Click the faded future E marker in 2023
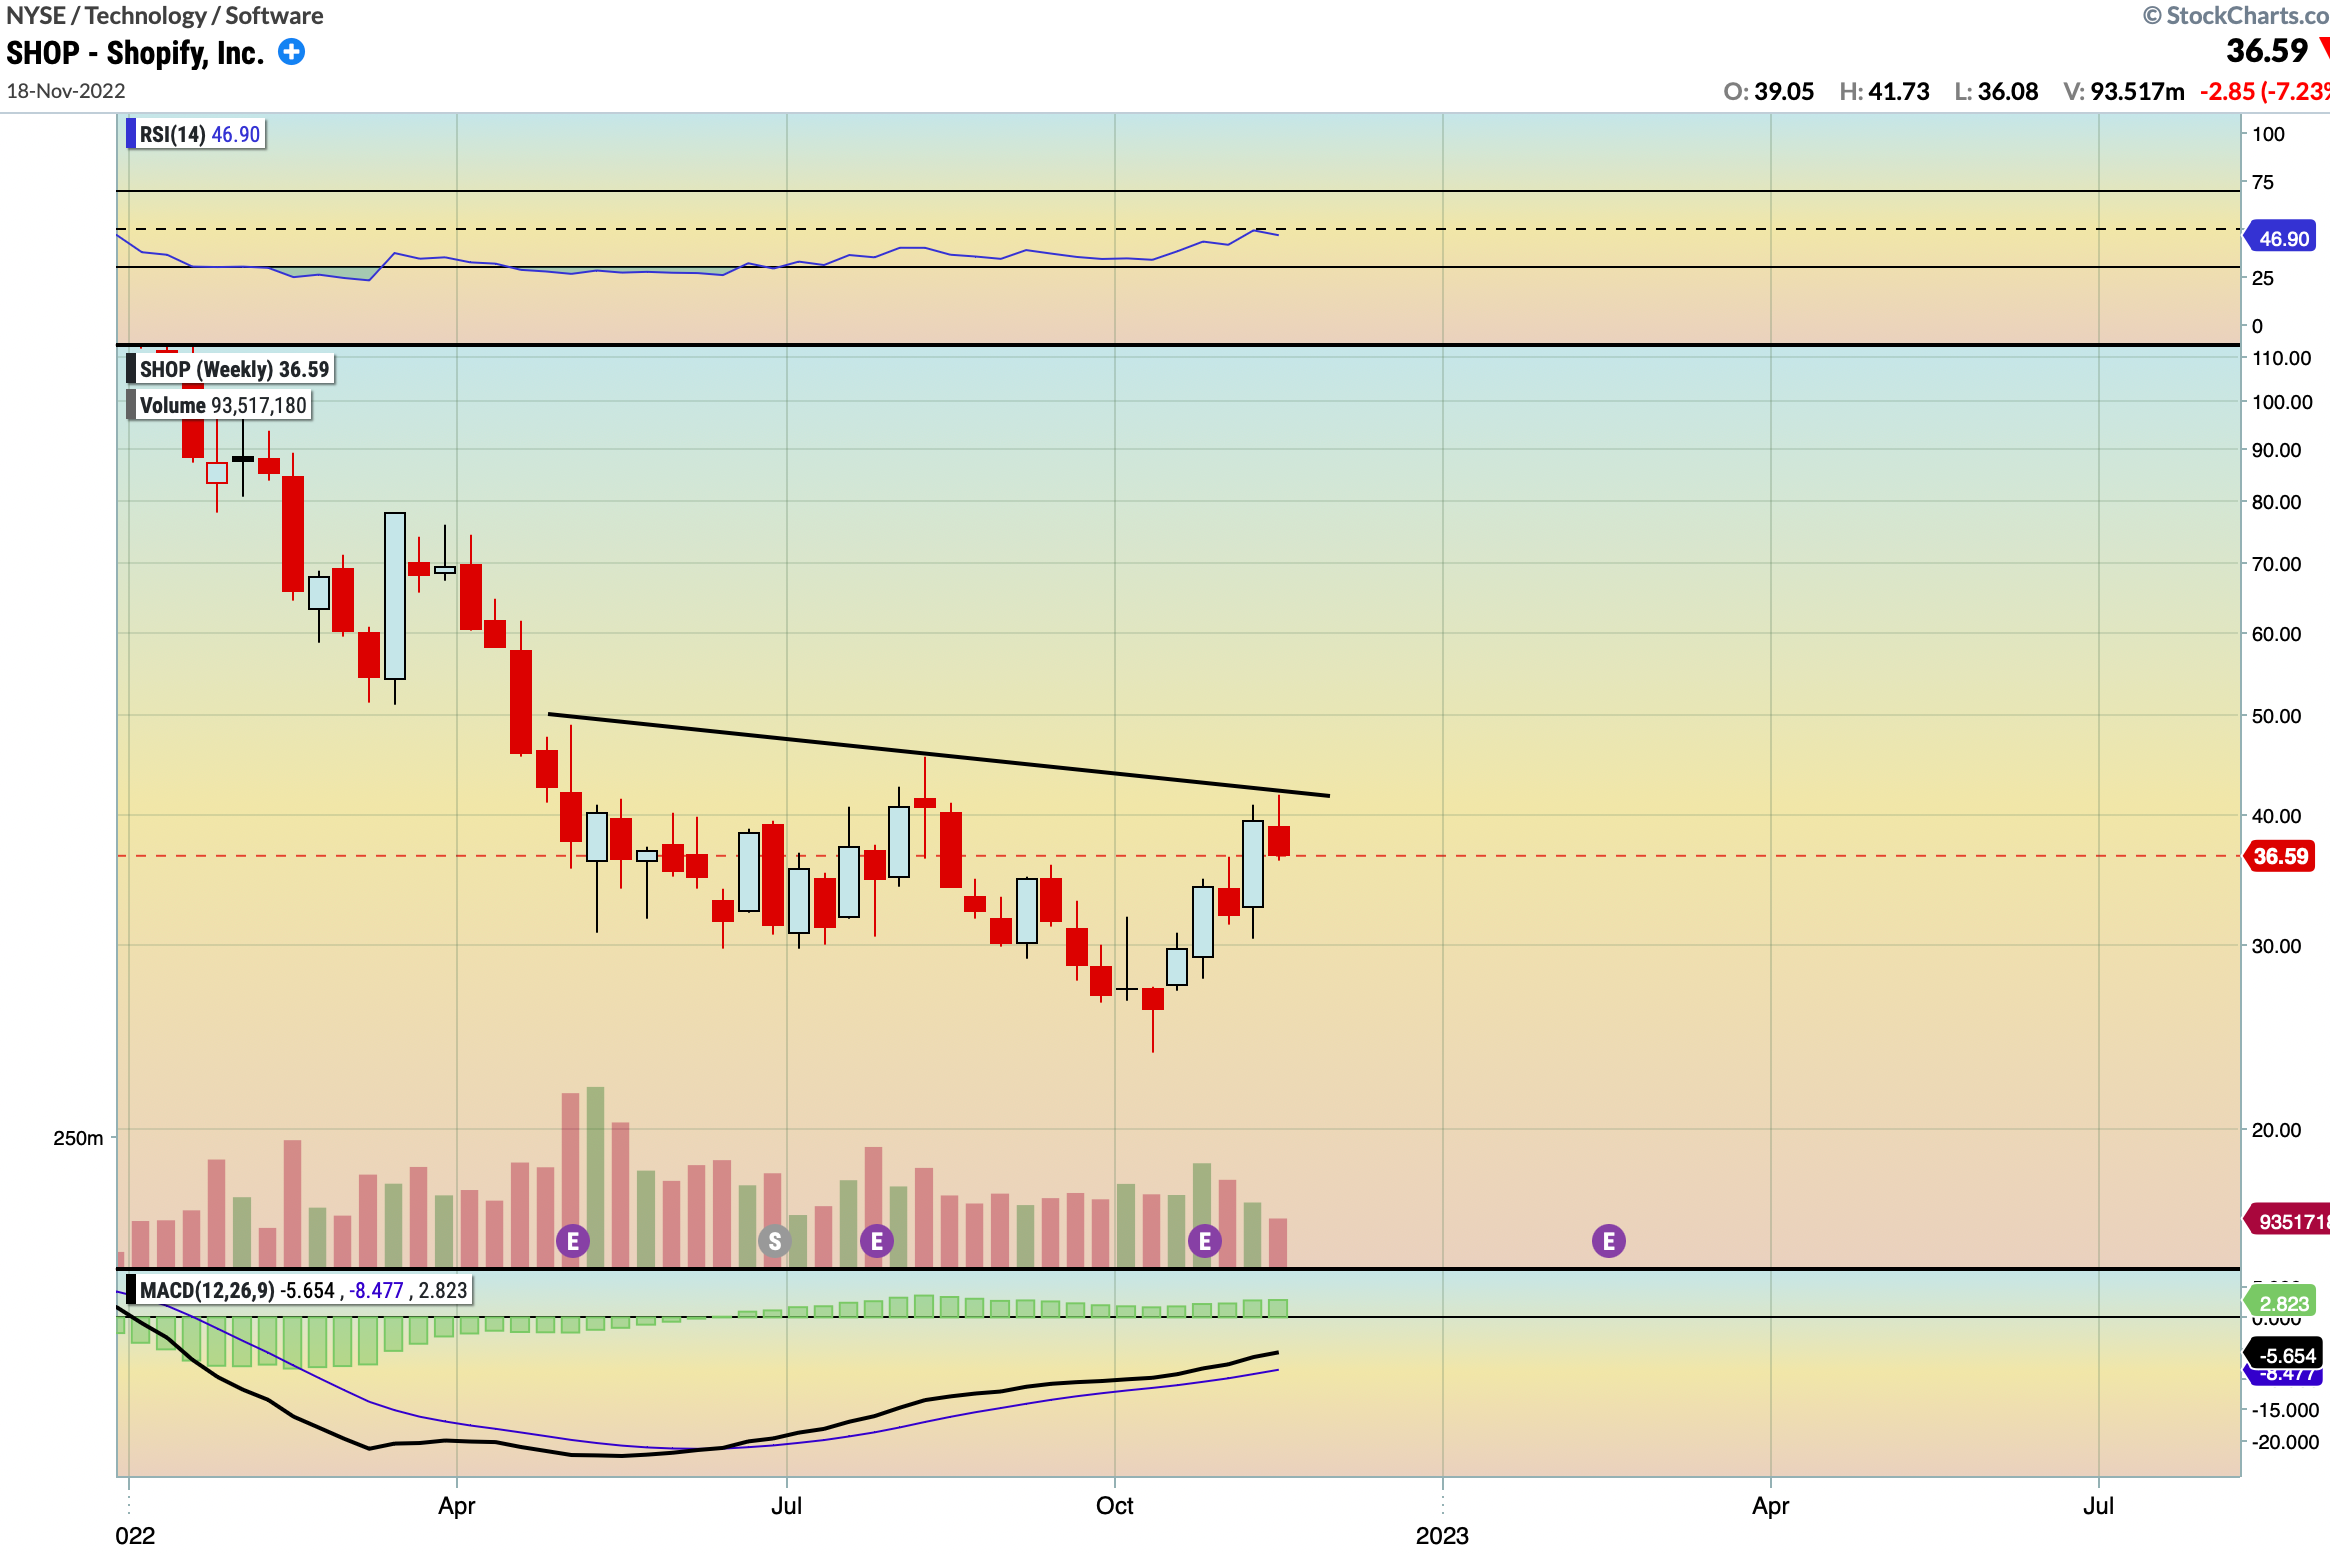 click(1610, 1240)
